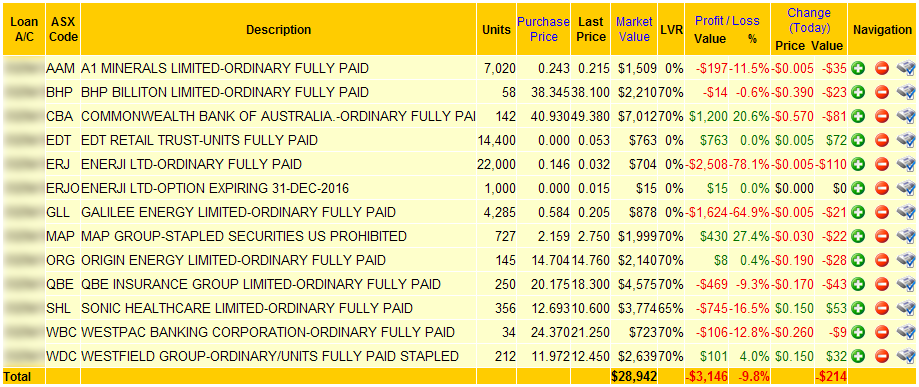Click green plus icon for BHP row
919x387 pixels.
pos(859,93)
